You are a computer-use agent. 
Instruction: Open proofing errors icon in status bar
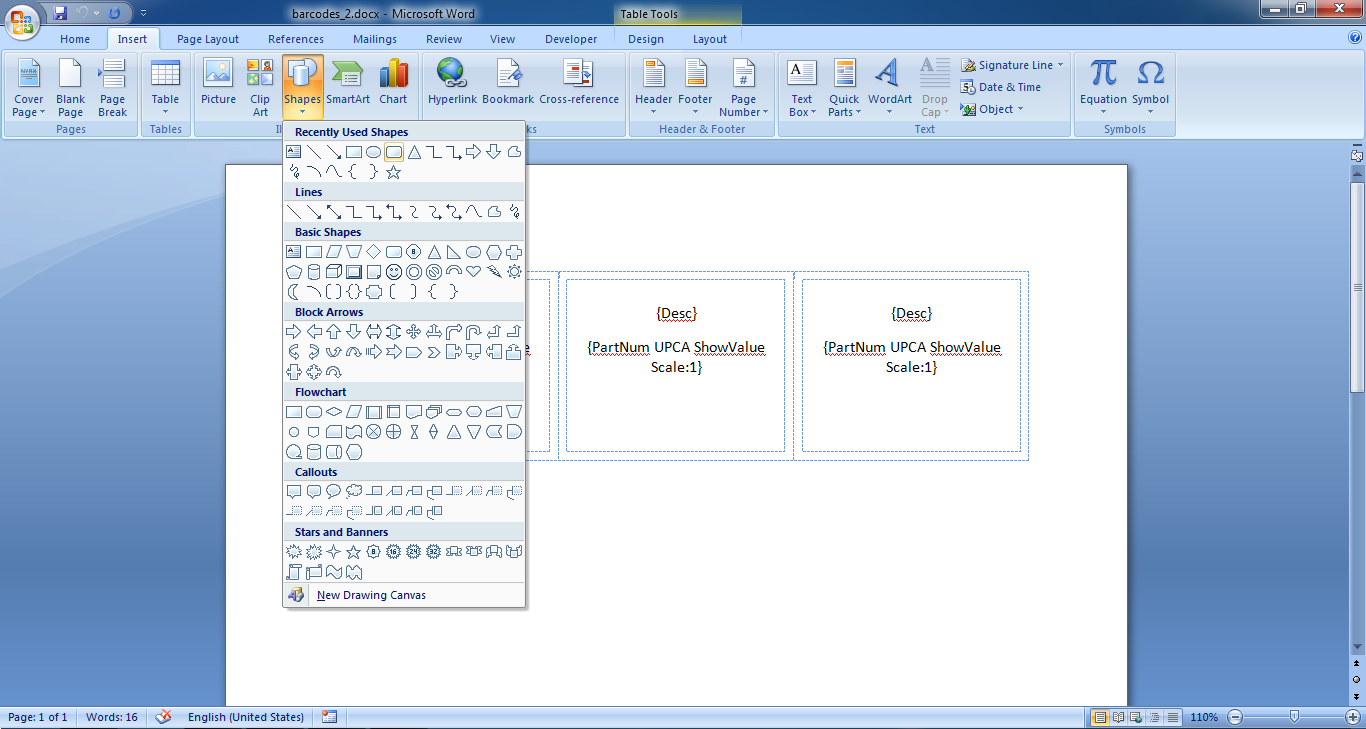click(x=164, y=717)
